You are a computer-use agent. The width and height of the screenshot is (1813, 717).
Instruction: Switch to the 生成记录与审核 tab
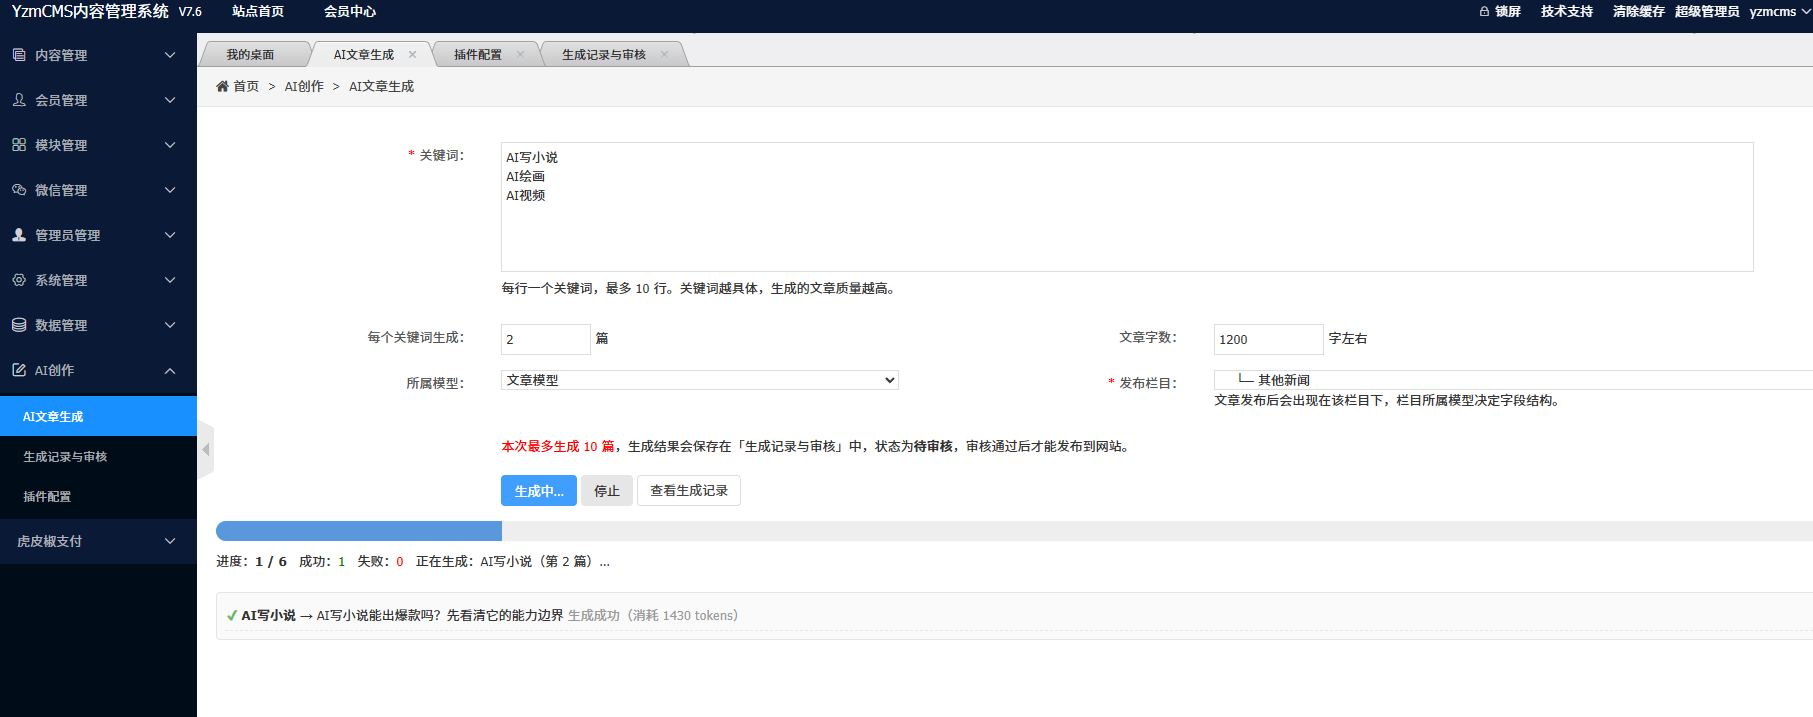click(x=603, y=55)
